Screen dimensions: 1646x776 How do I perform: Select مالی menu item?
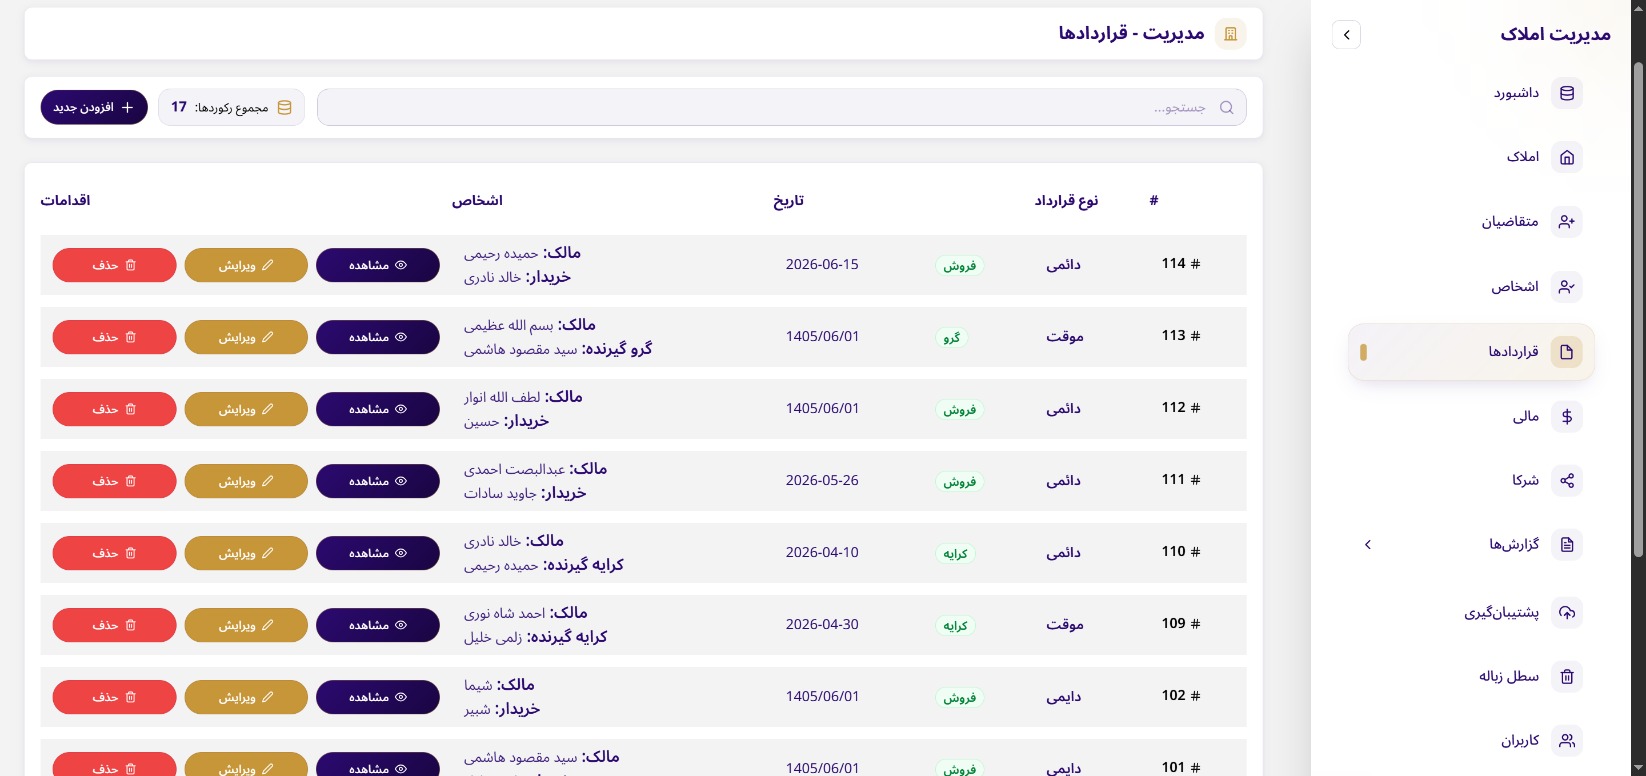pos(1471,417)
